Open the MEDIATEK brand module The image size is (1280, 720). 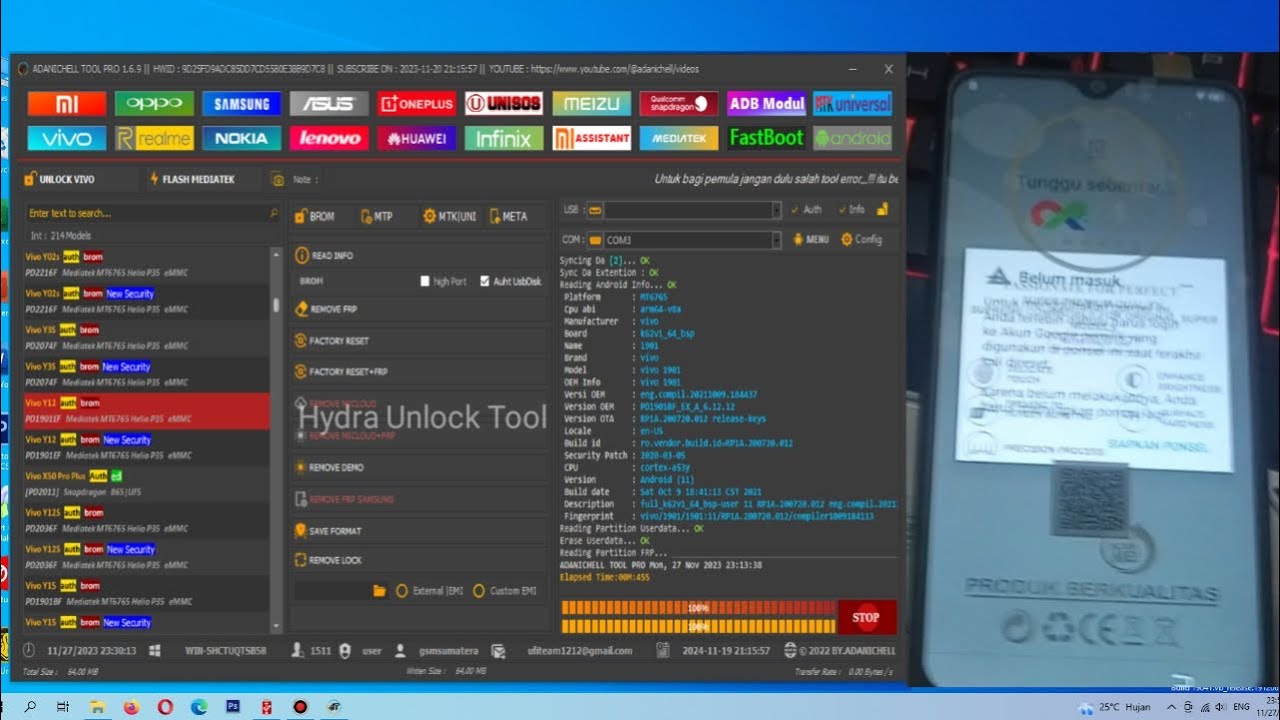tap(679, 138)
